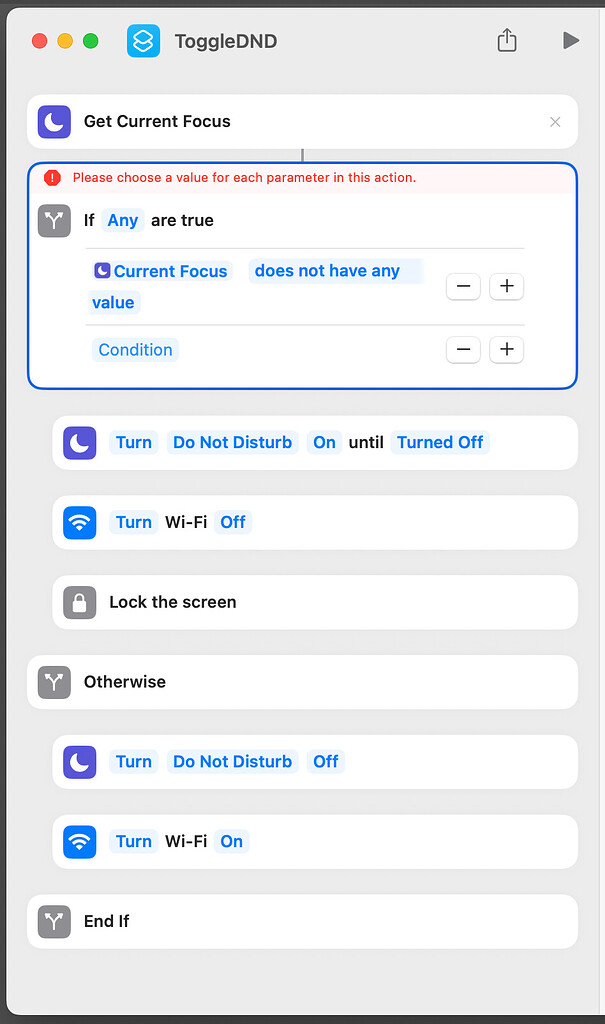Click the empty Condition placeholder field

135,349
